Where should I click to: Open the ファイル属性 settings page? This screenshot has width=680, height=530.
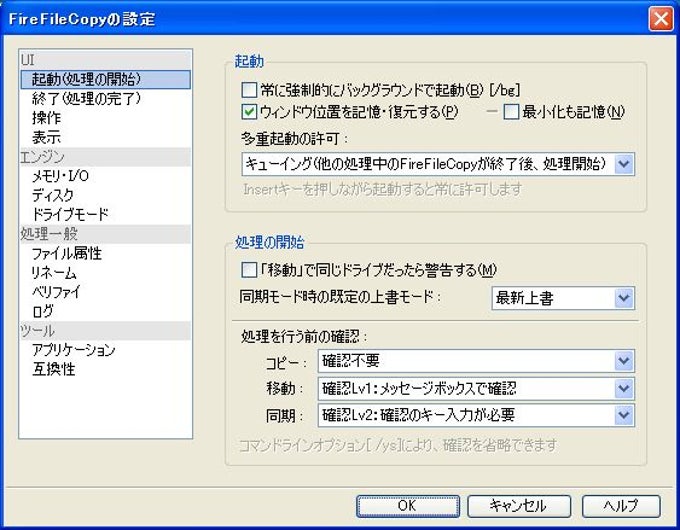105,253
